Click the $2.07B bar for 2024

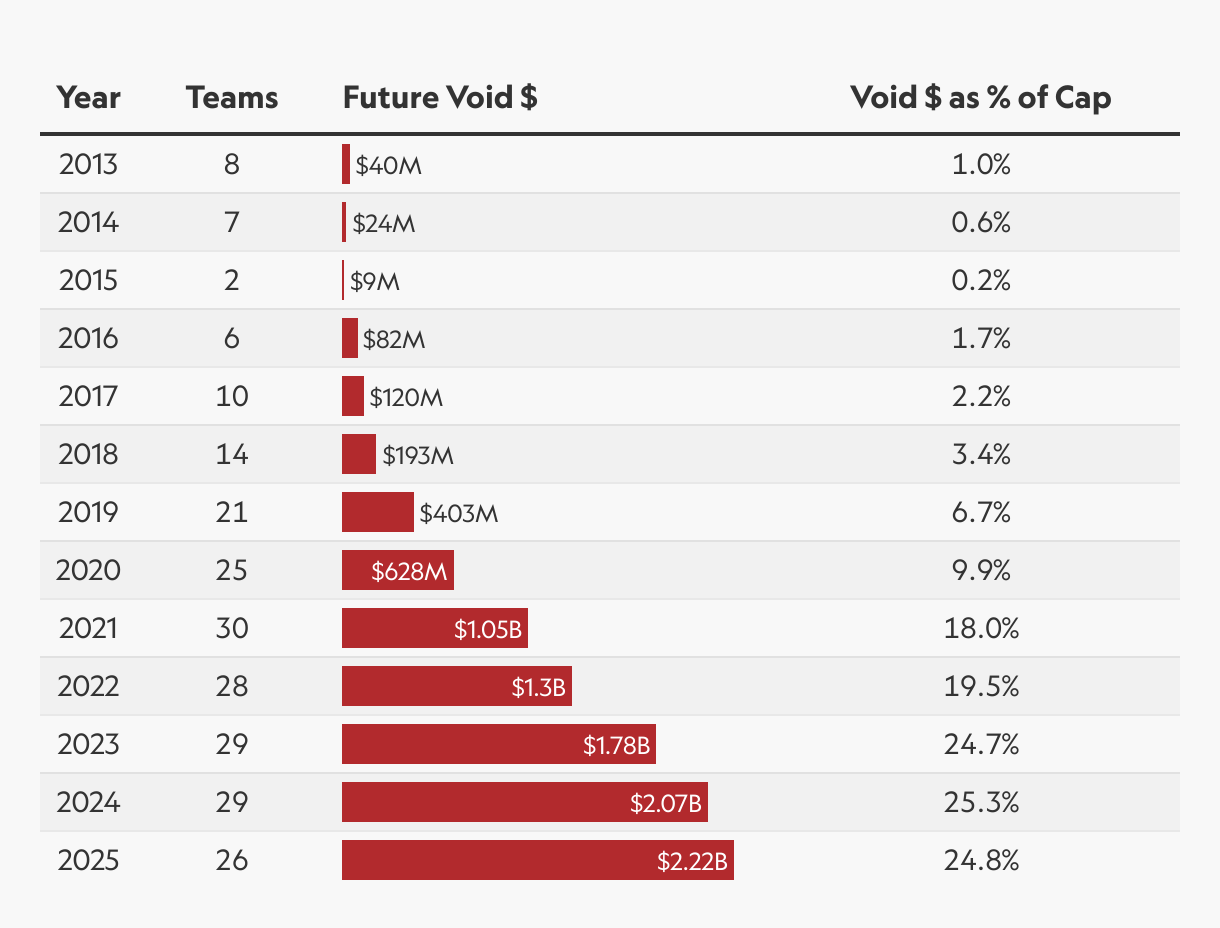524,802
